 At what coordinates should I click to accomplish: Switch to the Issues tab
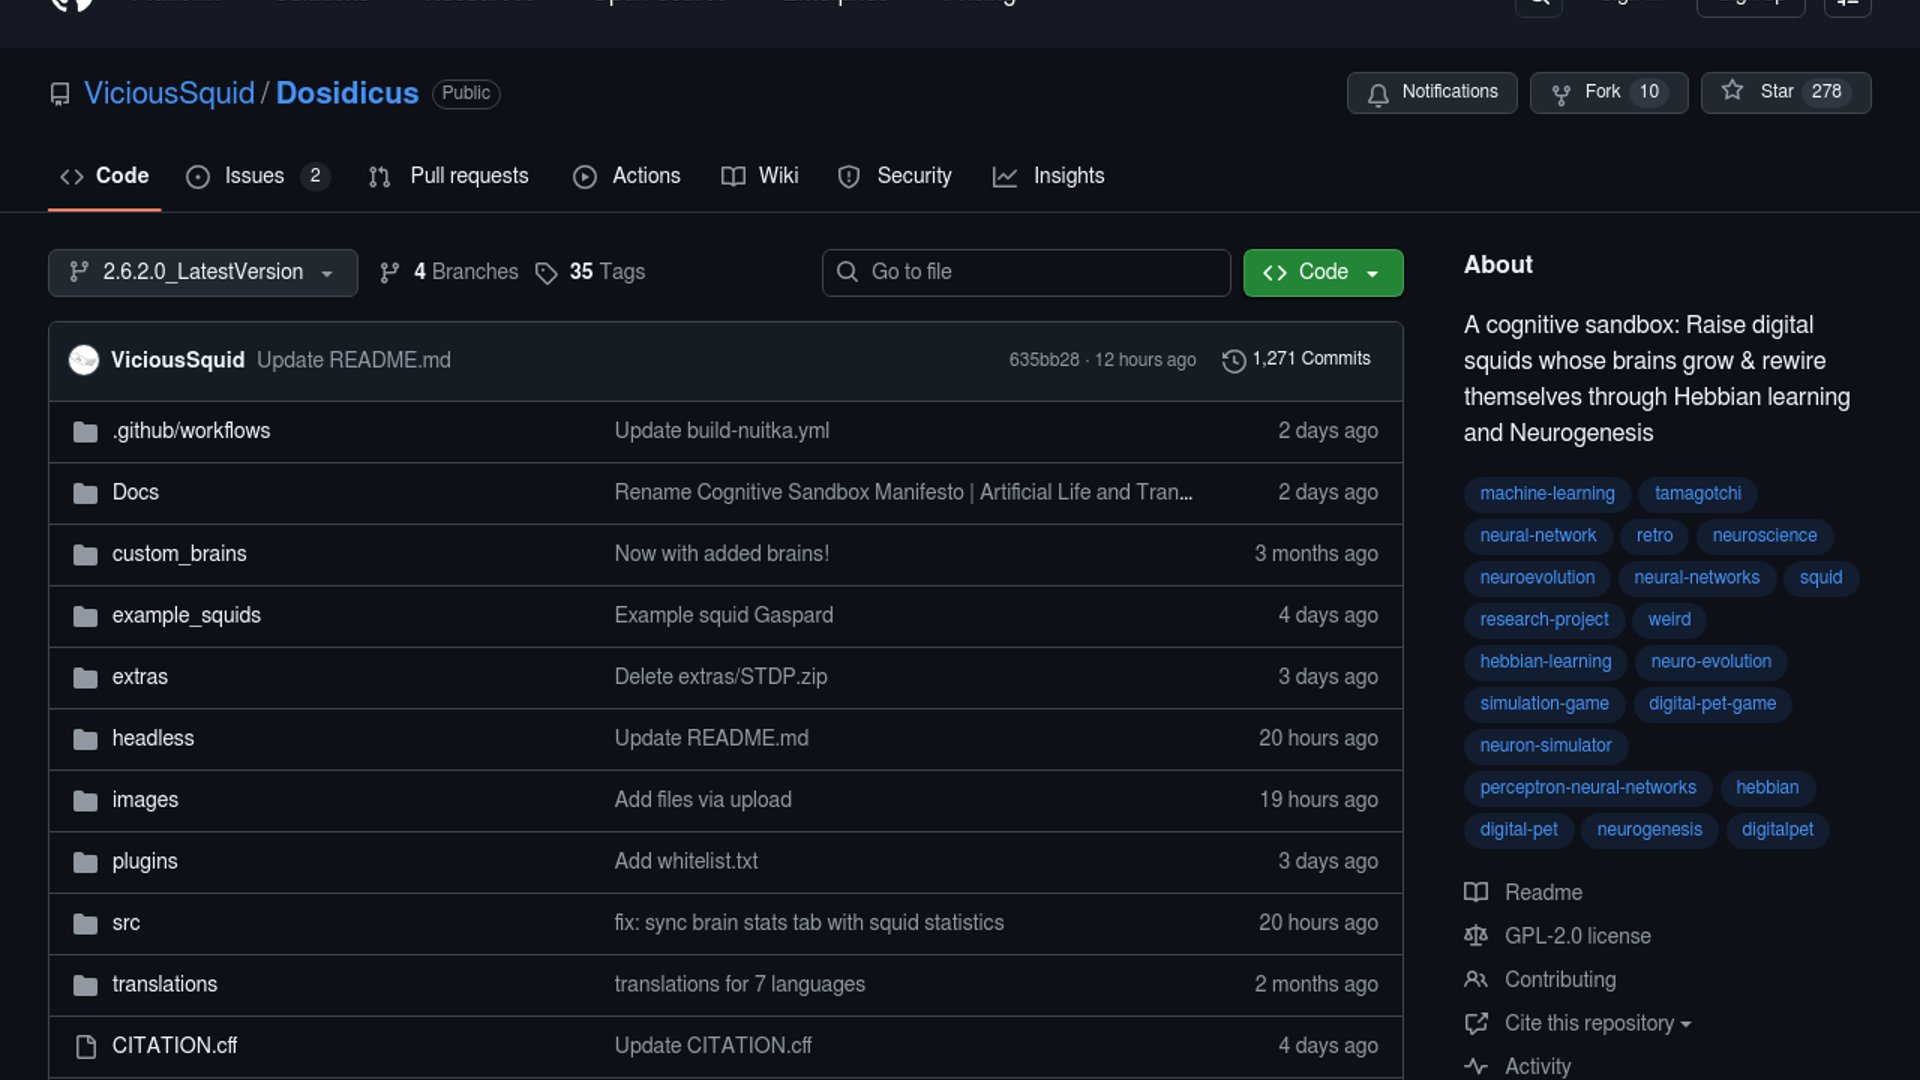(x=254, y=176)
